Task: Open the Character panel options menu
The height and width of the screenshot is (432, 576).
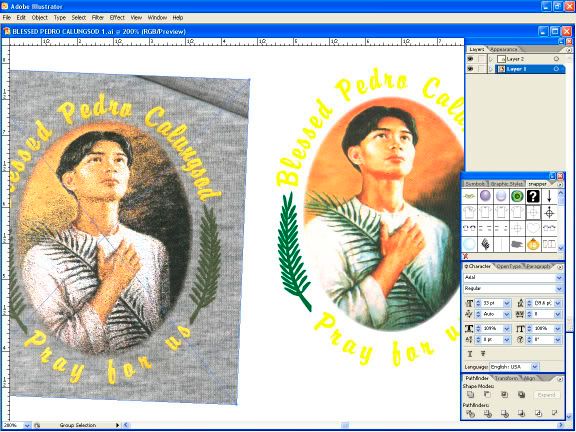Action: click(x=560, y=267)
